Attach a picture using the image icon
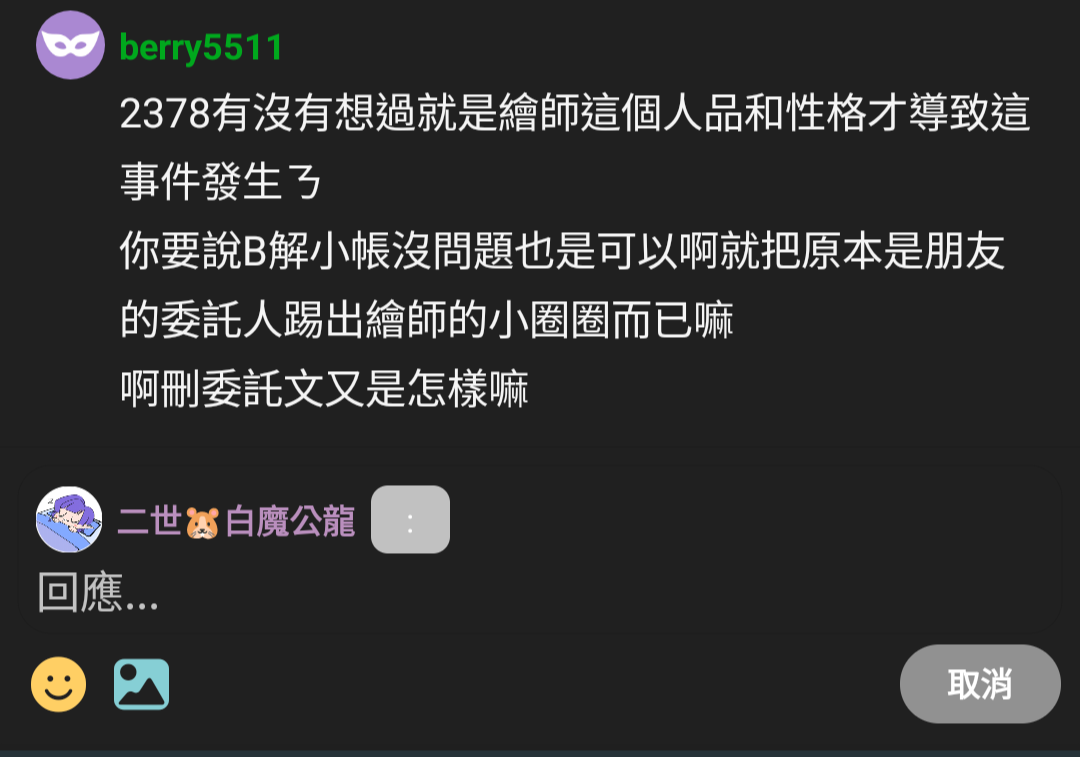This screenshot has height=757, width=1080. 141,684
